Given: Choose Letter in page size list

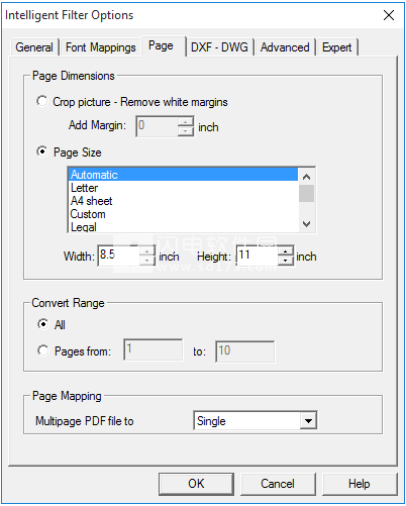Looking at the screenshot, I should [x=183, y=188].
